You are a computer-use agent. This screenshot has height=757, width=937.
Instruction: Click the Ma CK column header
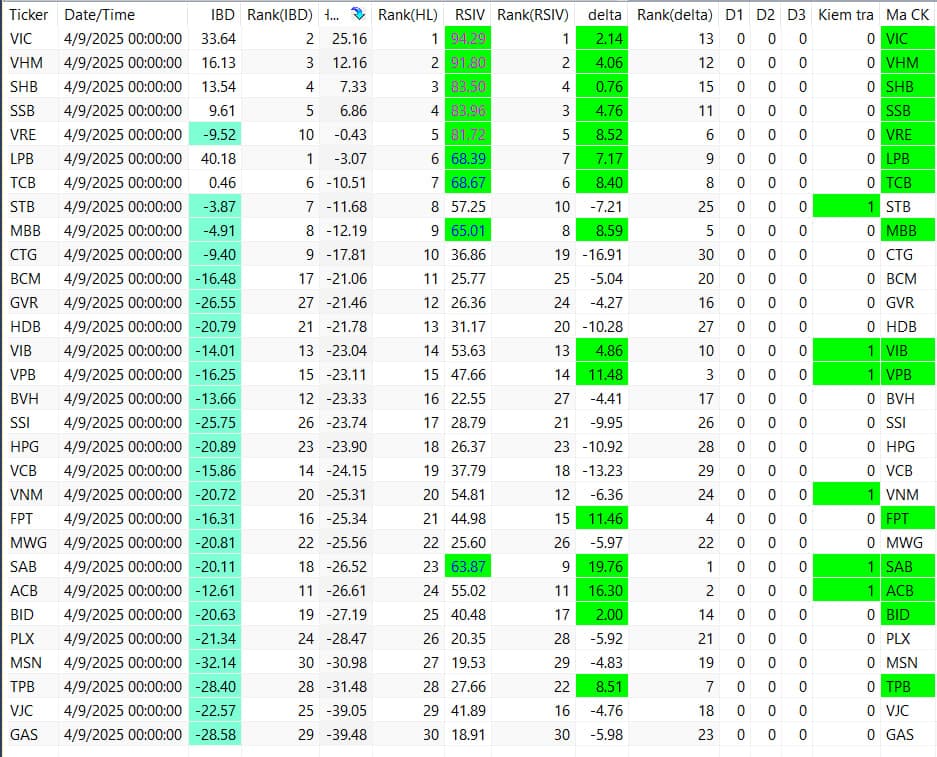(x=907, y=15)
